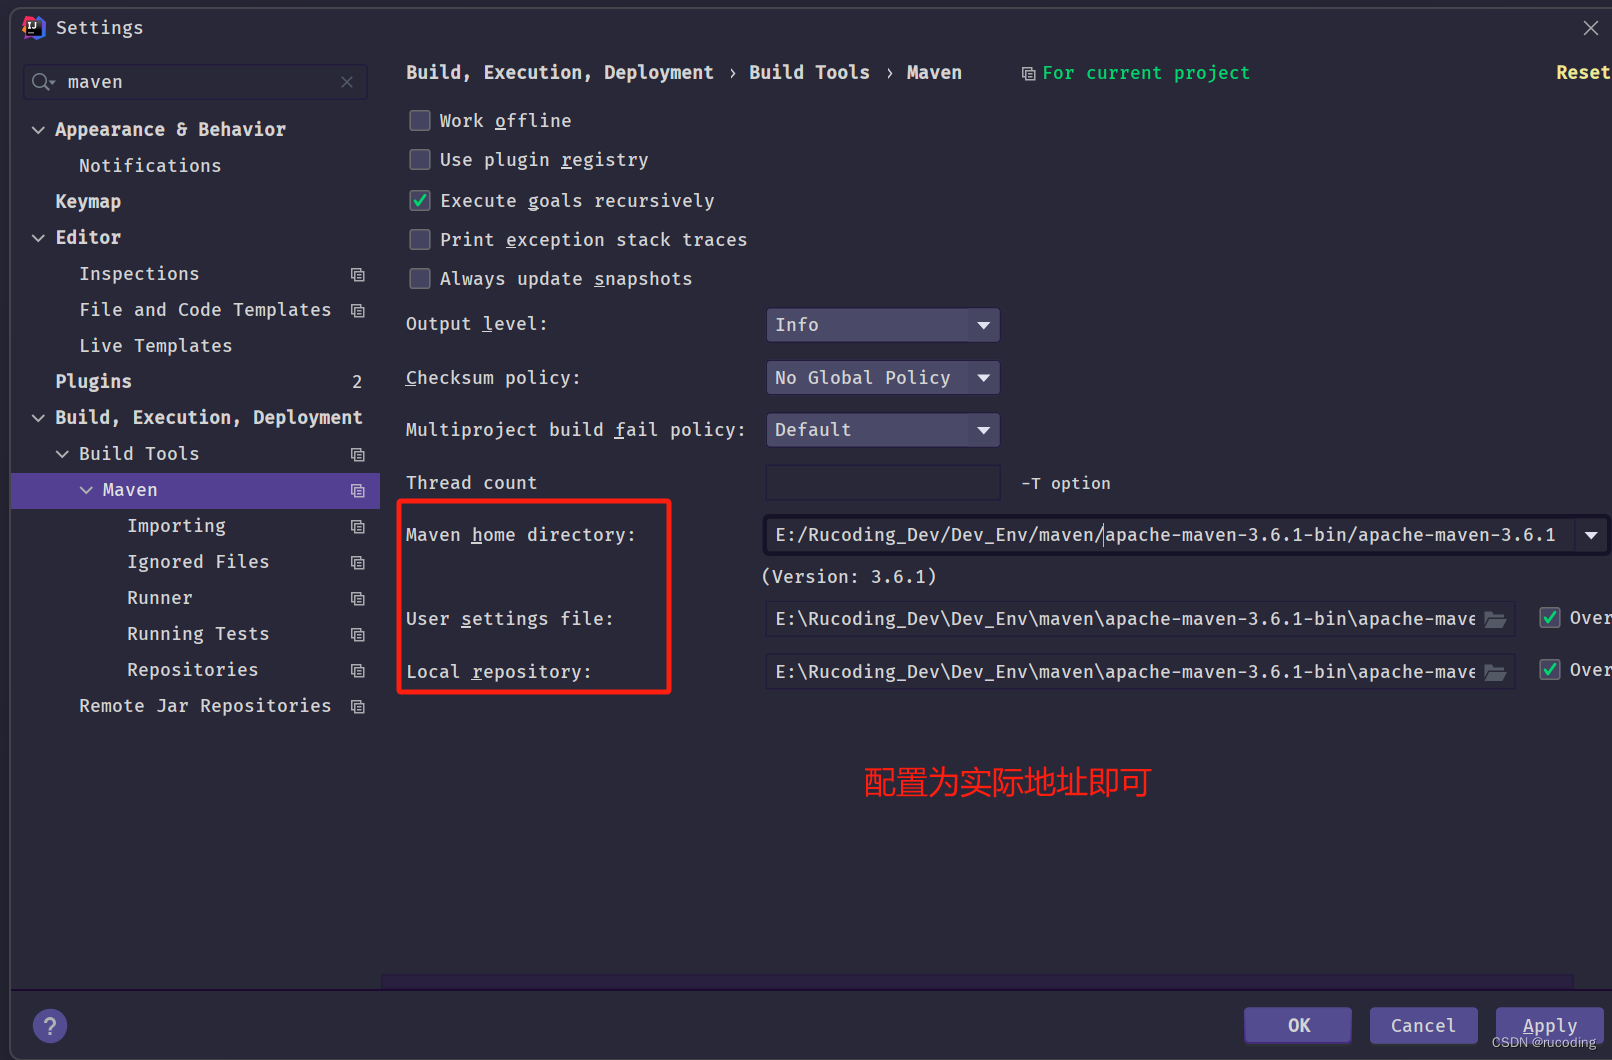Browse folder for User settings file
Viewport: 1612px width, 1060px height.
point(1495,619)
